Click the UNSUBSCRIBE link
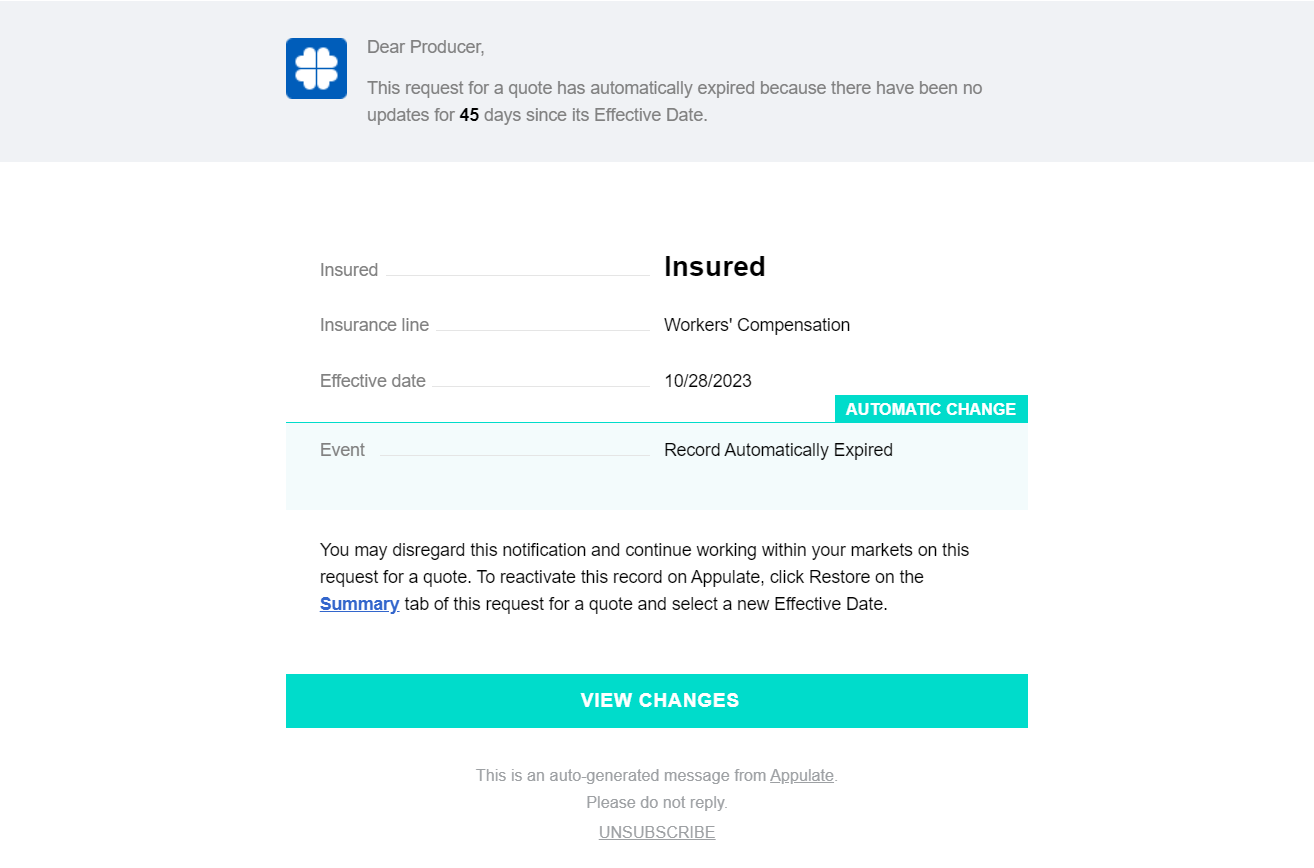 (x=656, y=832)
